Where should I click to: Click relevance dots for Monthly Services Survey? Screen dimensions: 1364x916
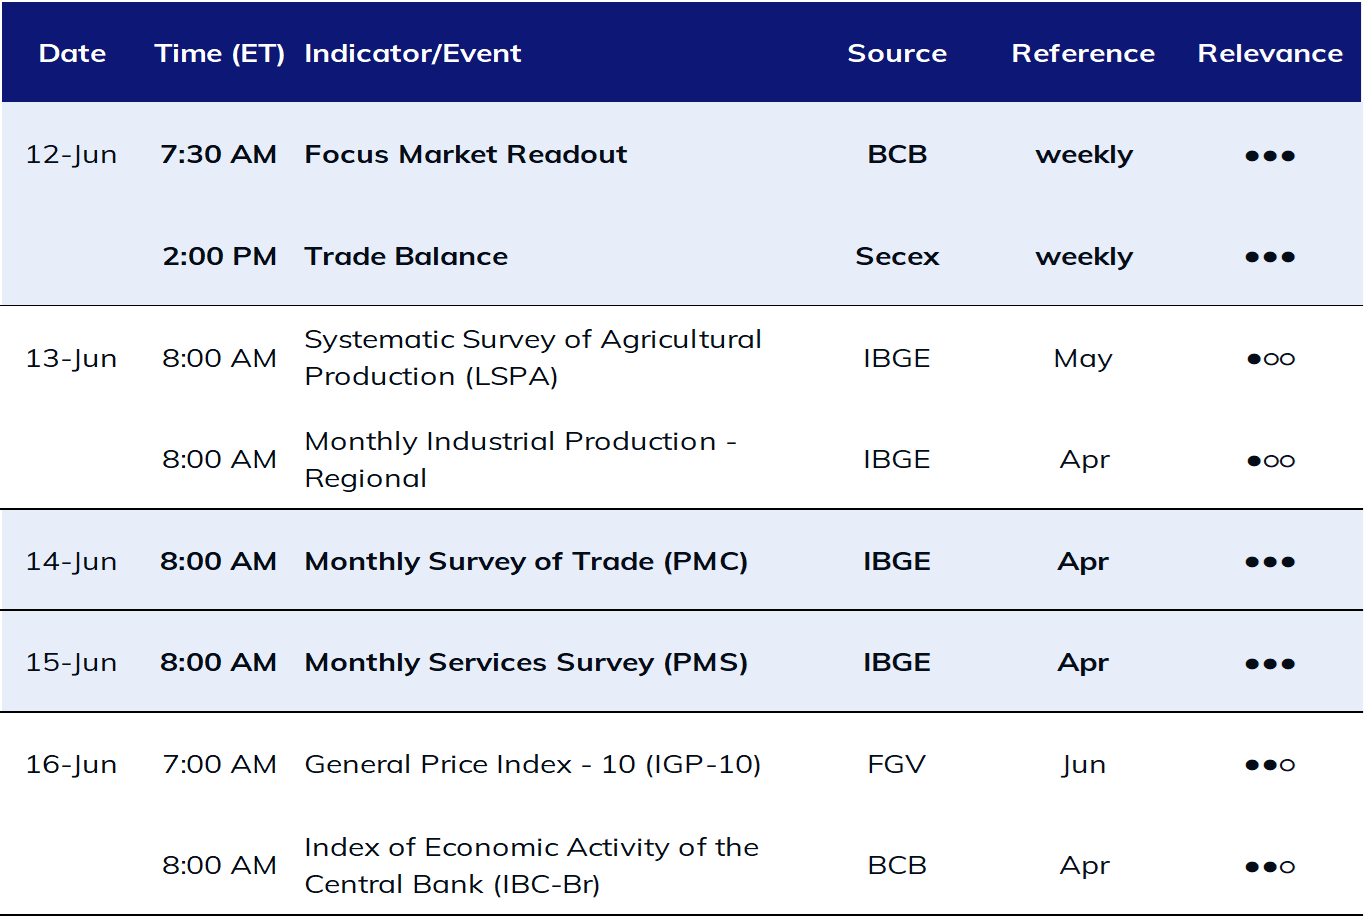click(1270, 664)
